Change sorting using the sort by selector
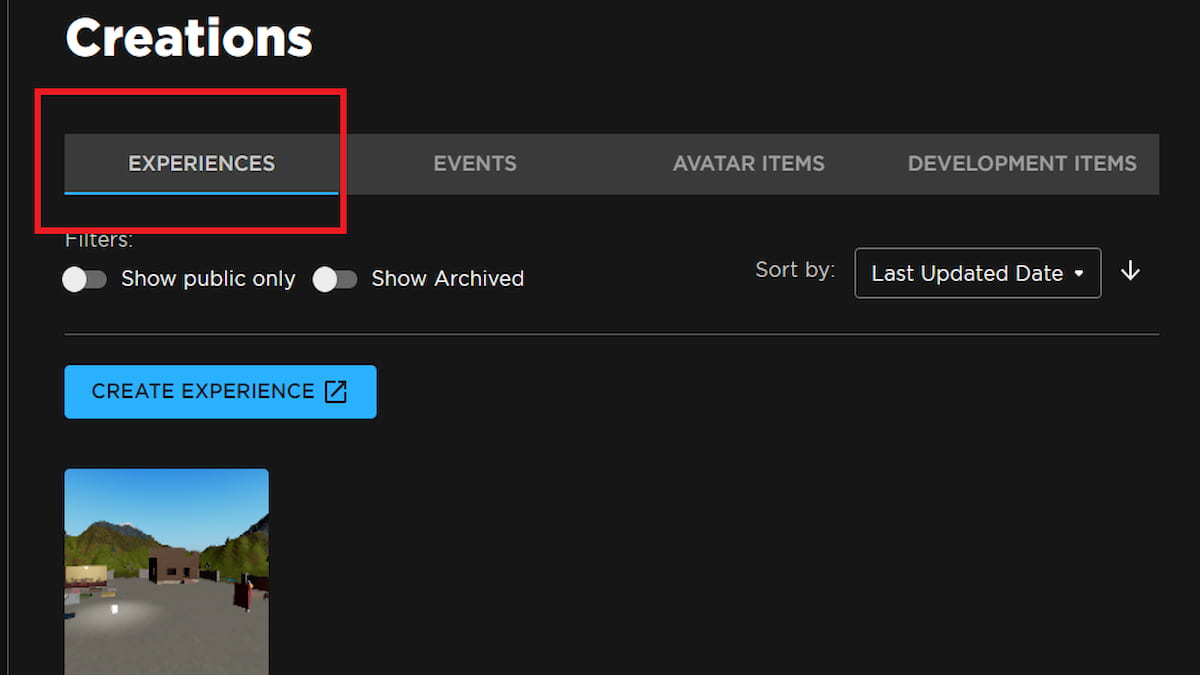Image resolution: width=1200 pixels, height=675 pixels. 977,273
